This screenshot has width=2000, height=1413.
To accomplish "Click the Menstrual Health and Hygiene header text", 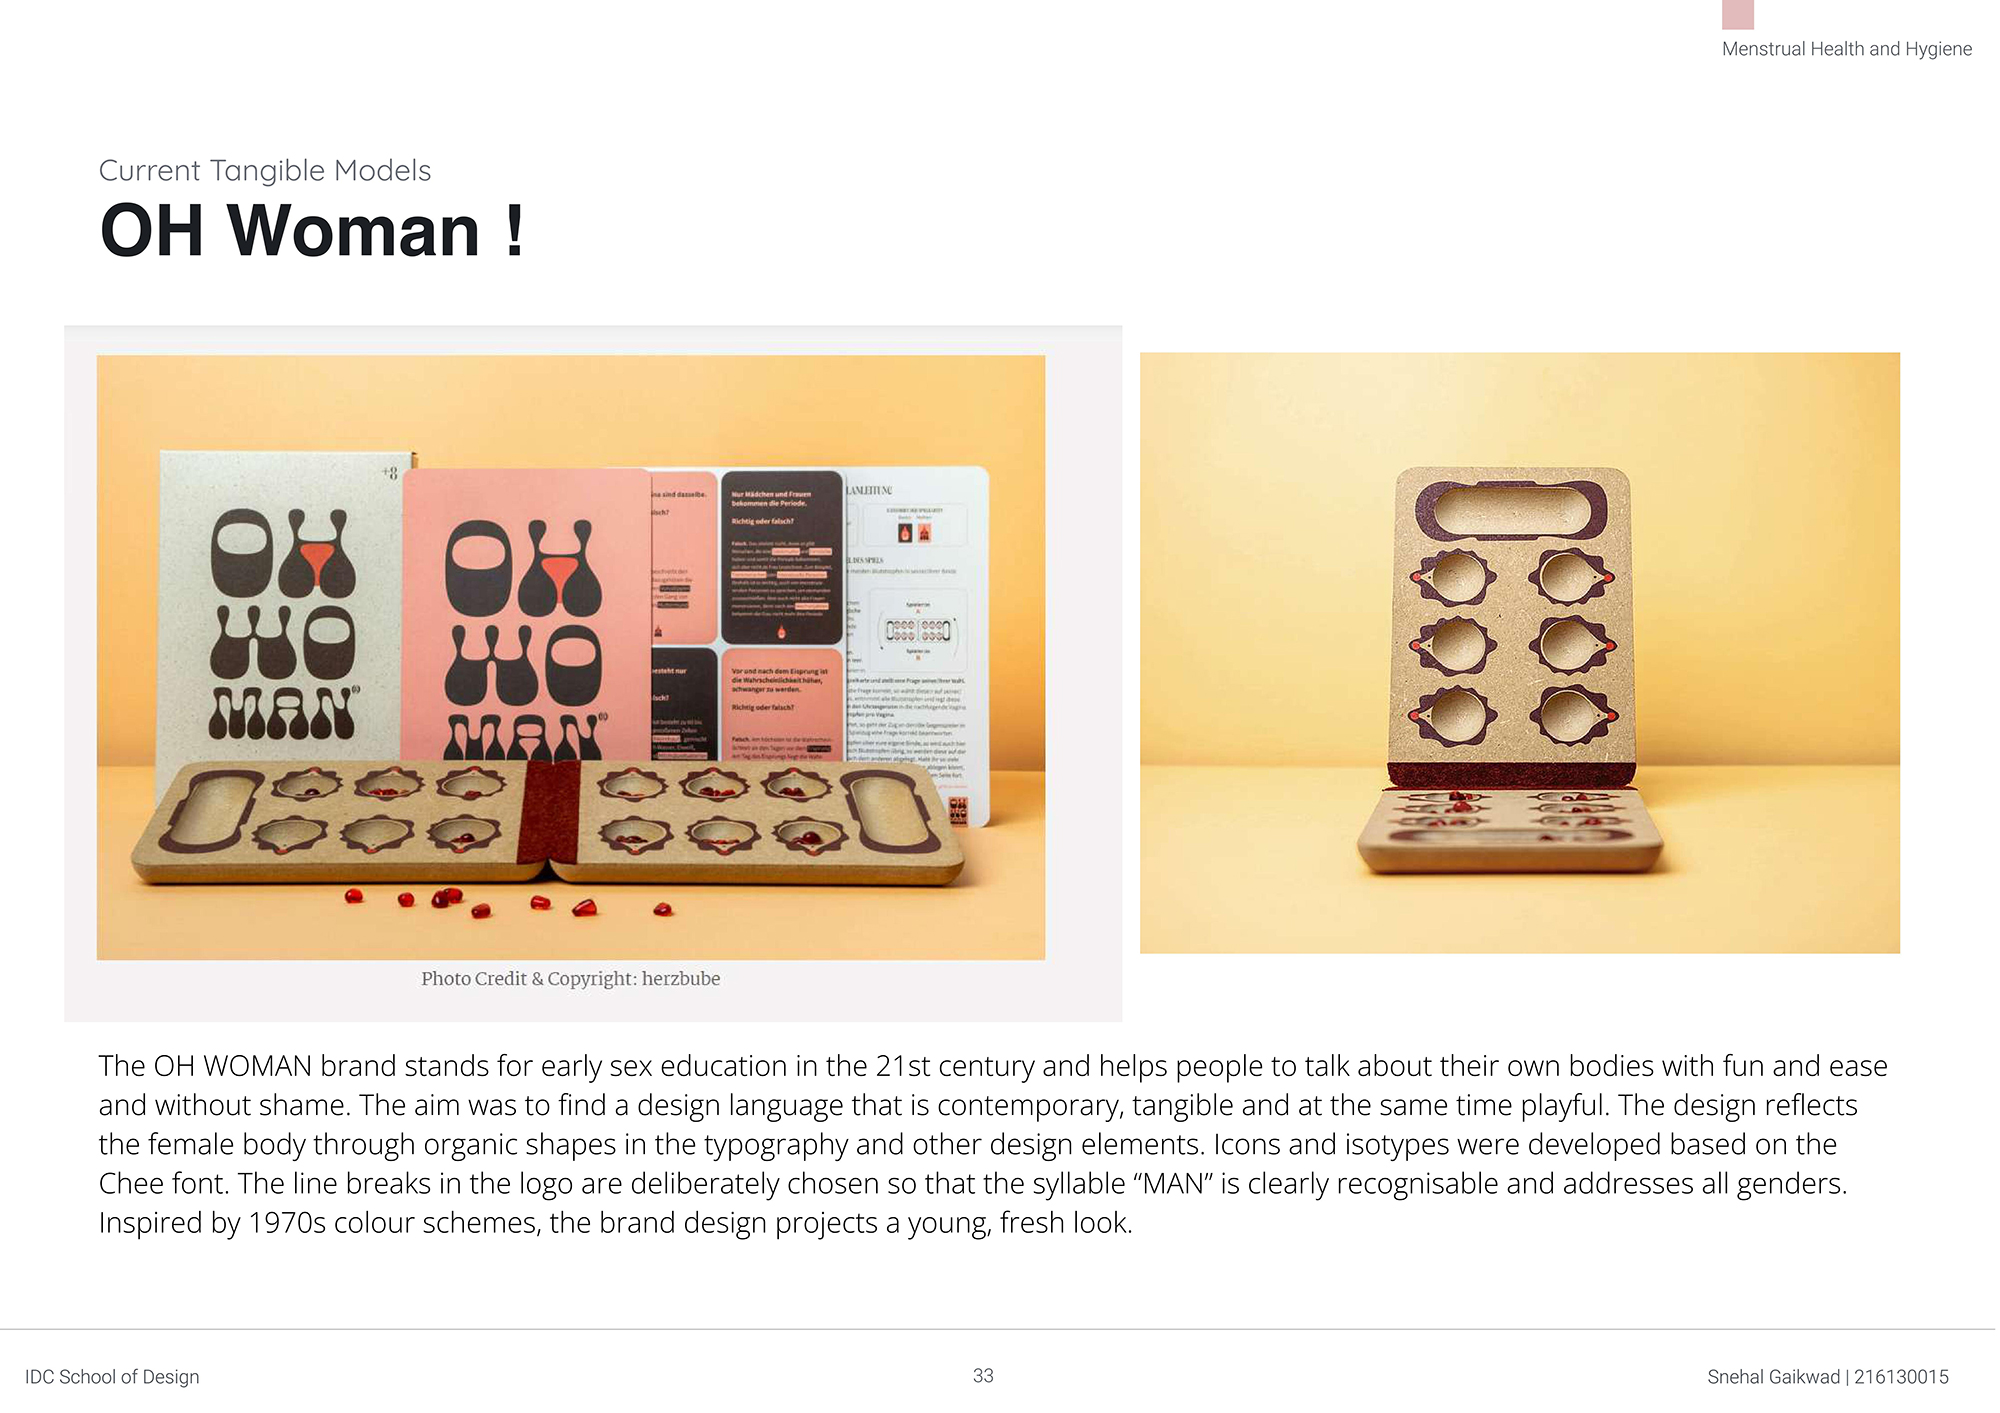I will click(1846, 49).
